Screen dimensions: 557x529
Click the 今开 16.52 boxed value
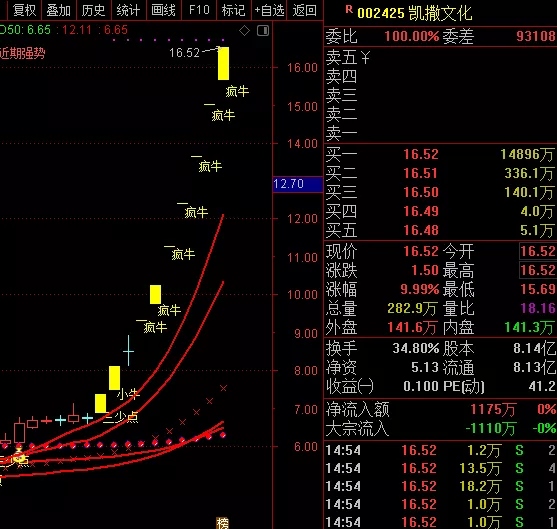pyautogui.click(x=538, y=251)
